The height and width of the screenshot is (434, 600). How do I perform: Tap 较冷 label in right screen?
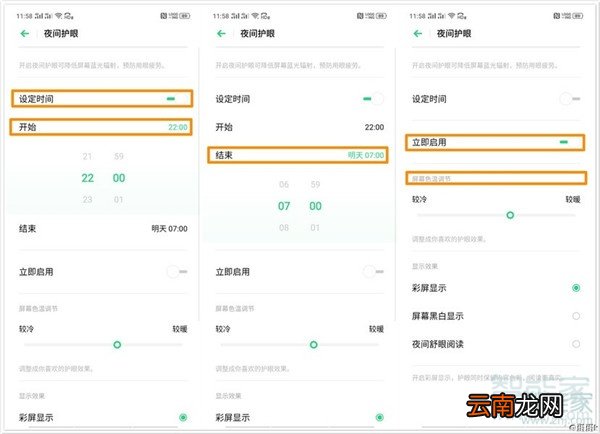tap(419, 199)
